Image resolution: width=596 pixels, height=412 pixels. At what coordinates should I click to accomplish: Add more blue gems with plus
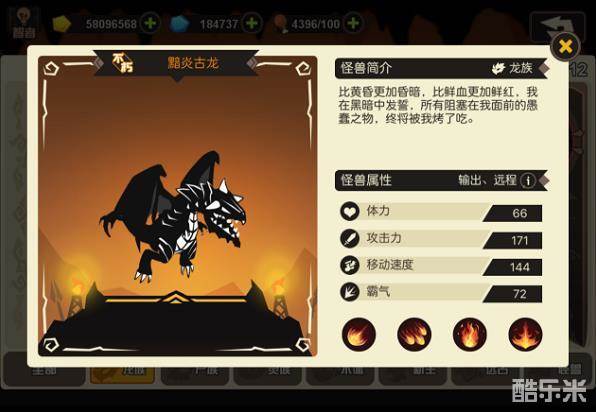(x=252, y=24)
